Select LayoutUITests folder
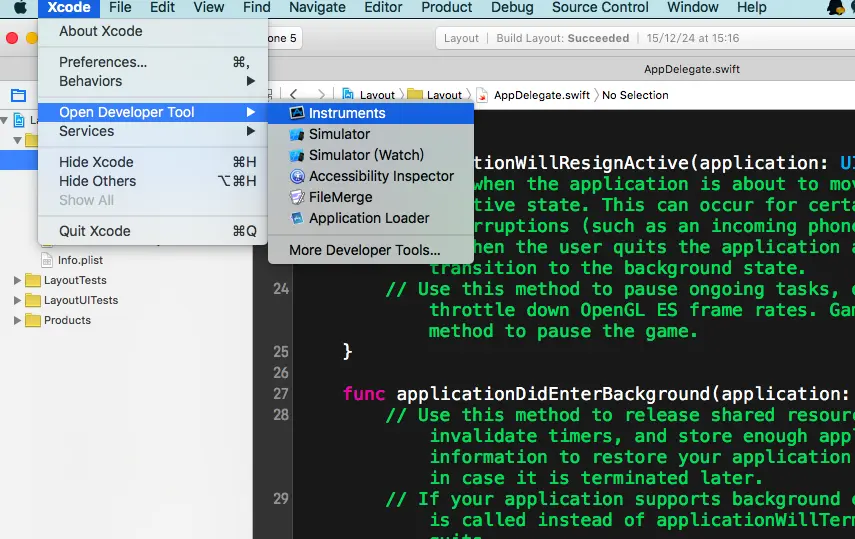The height and width of the screenshot is (539, 855). [x=81, y=300]
